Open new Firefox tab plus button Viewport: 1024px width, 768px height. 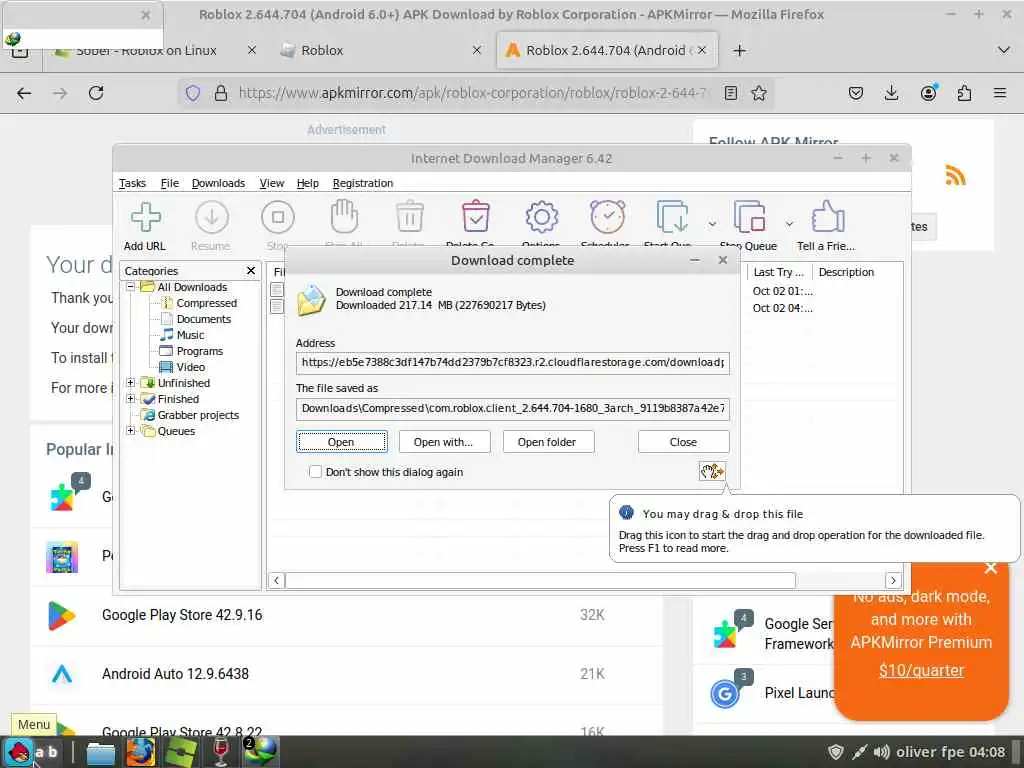point(739,50)
